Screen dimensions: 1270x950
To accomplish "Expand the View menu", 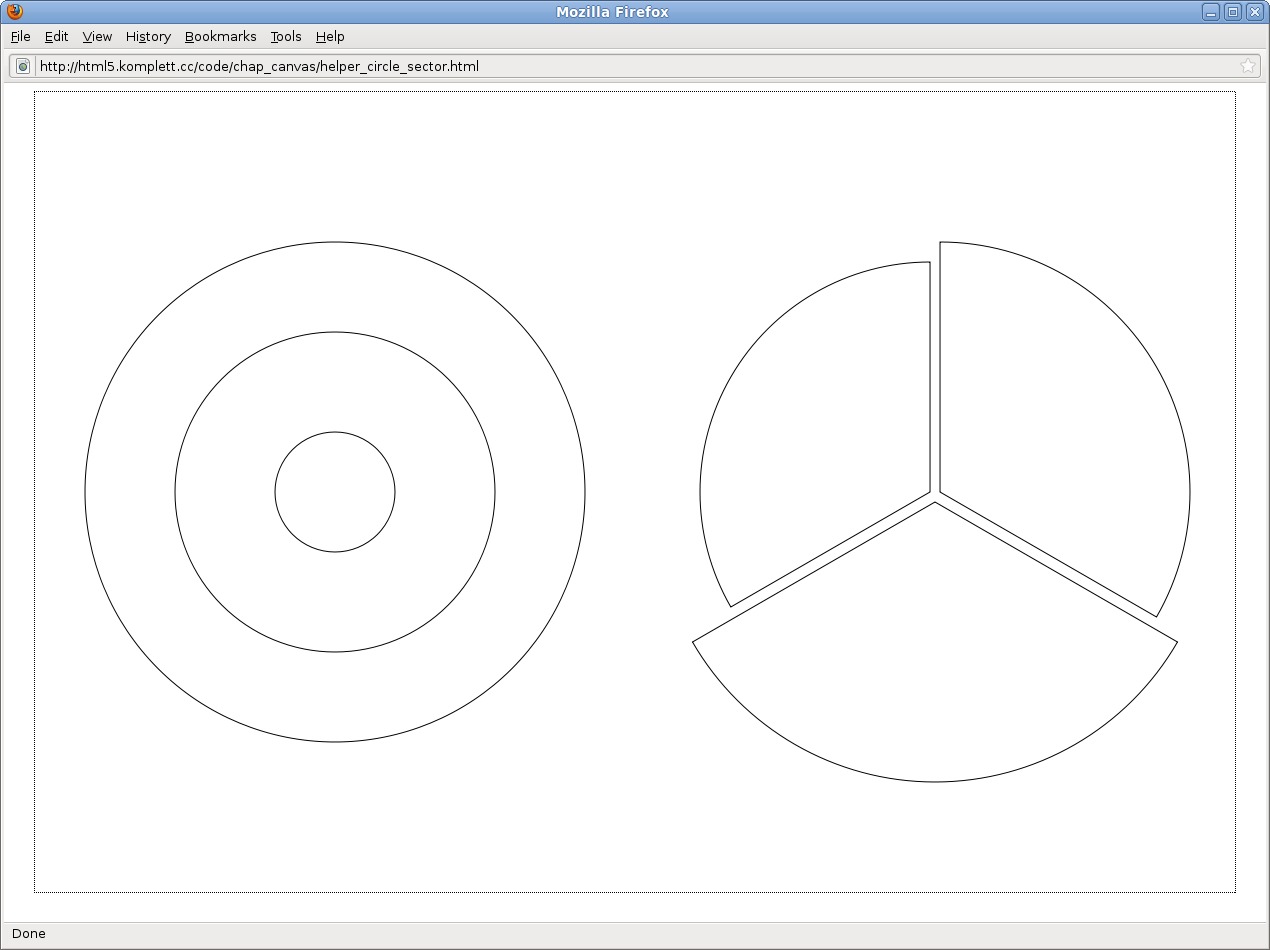I will coord(97,36).
